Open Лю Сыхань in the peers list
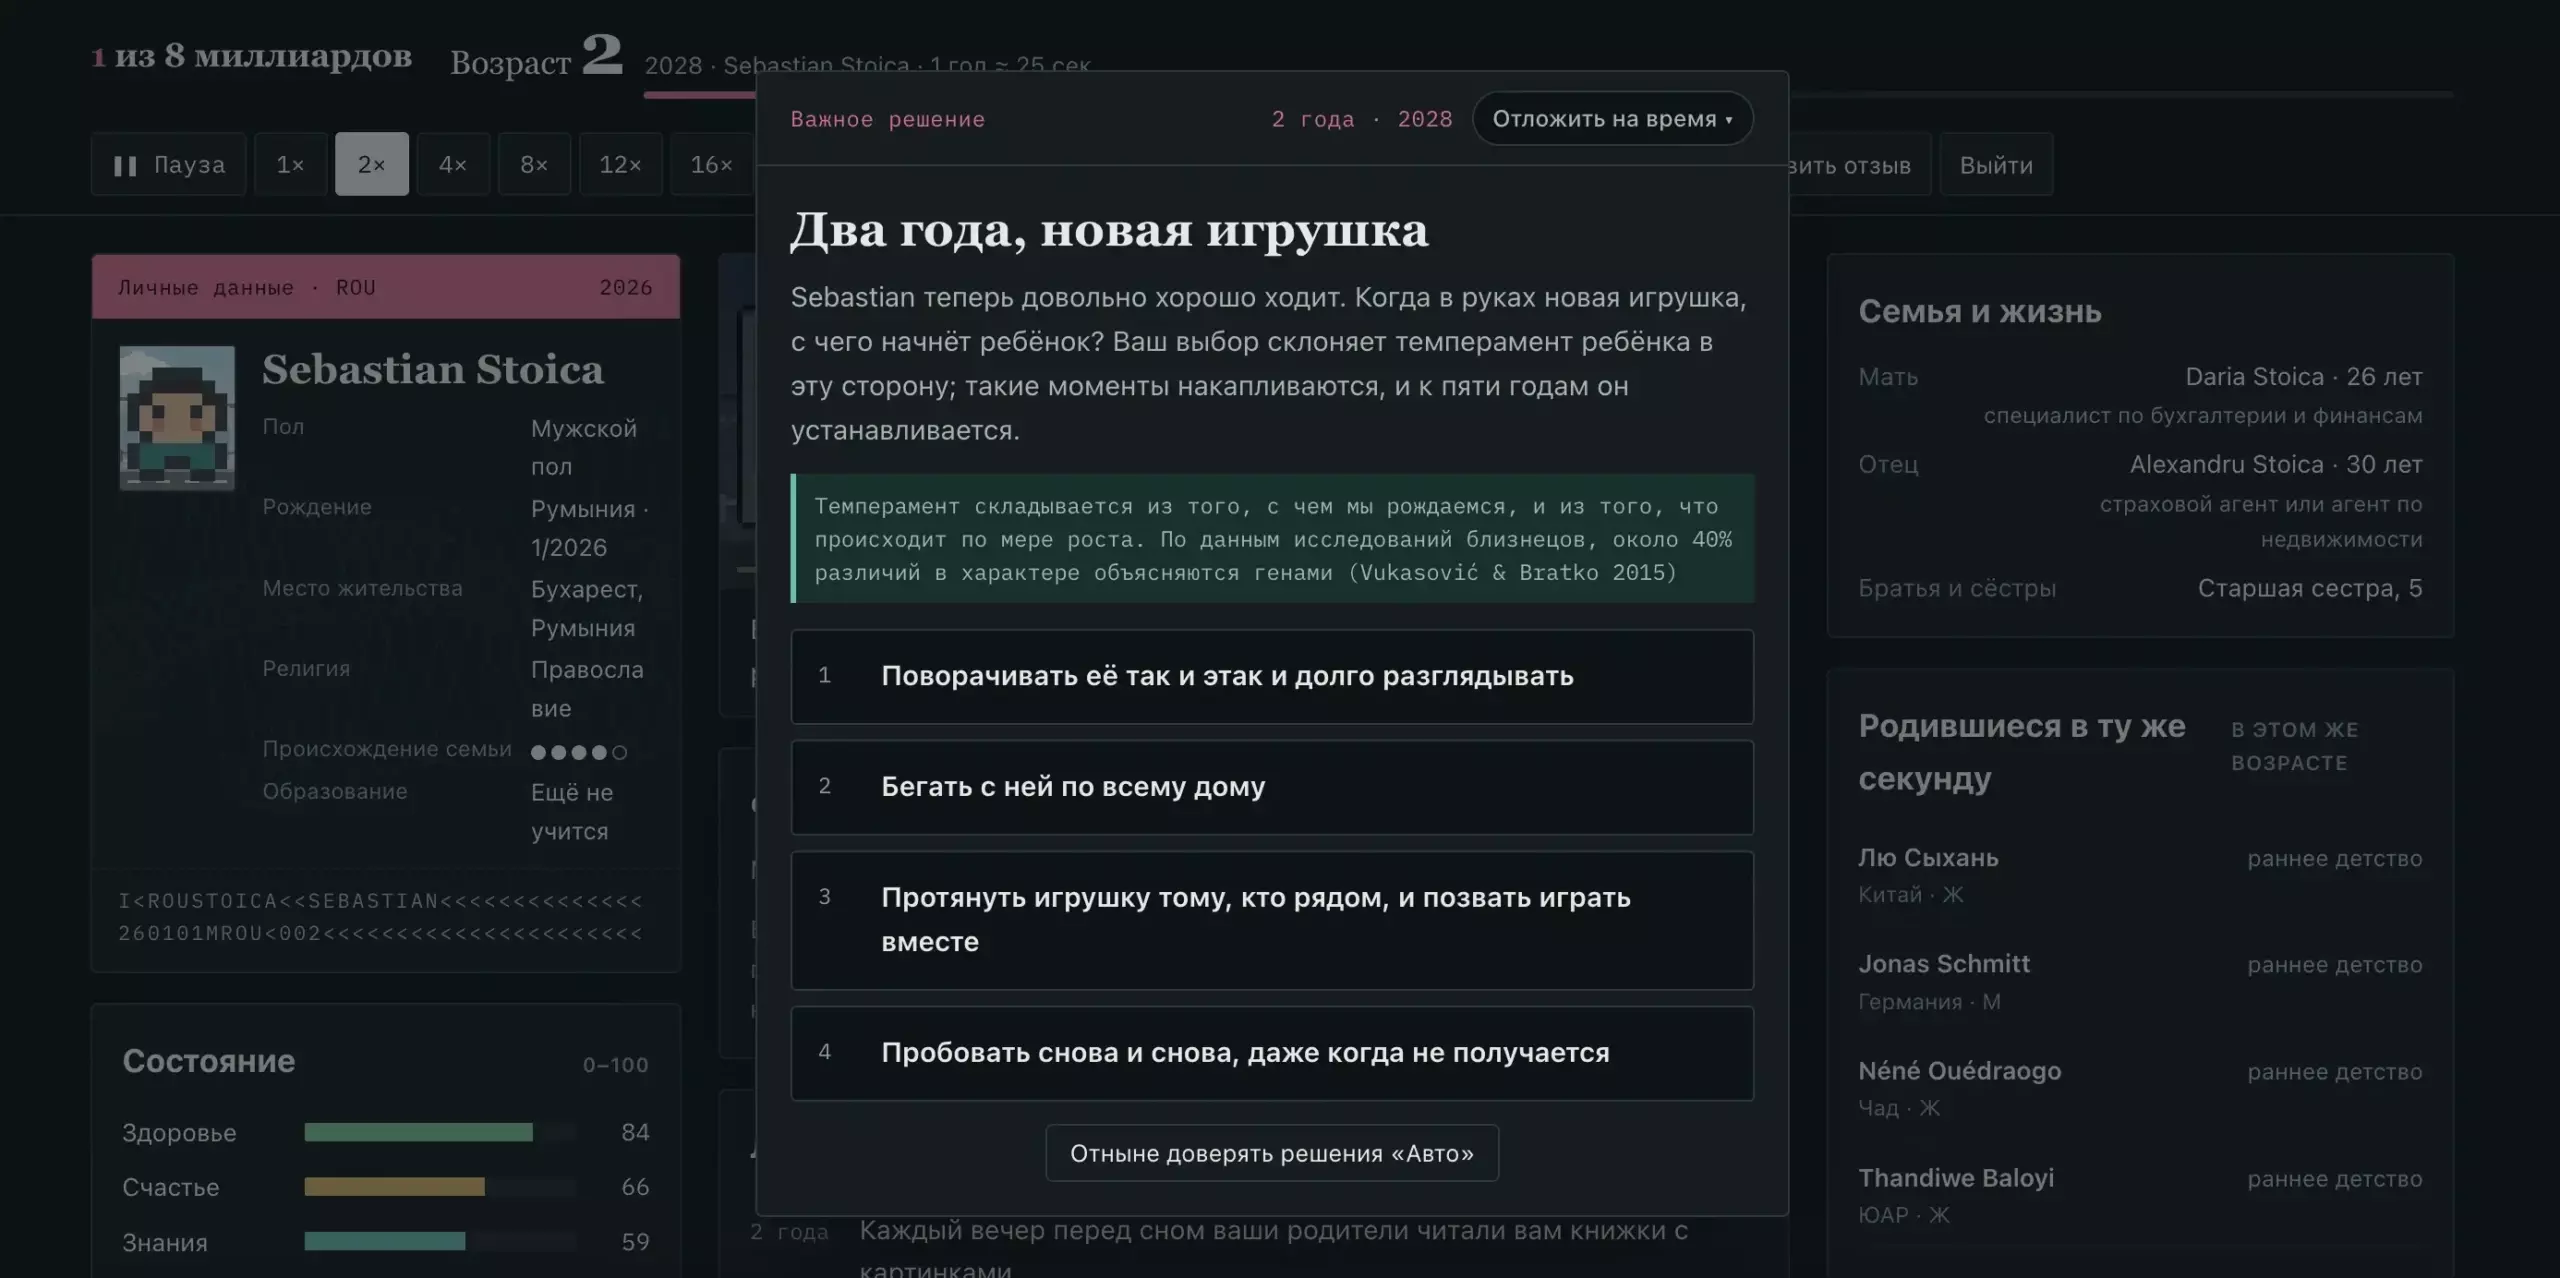 pyautogui.click(x=2140, y=875)
